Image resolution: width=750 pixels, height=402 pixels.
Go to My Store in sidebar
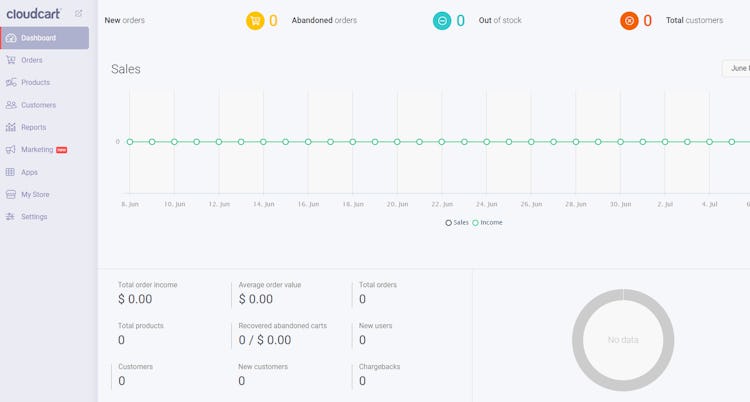tap(35, 194)
